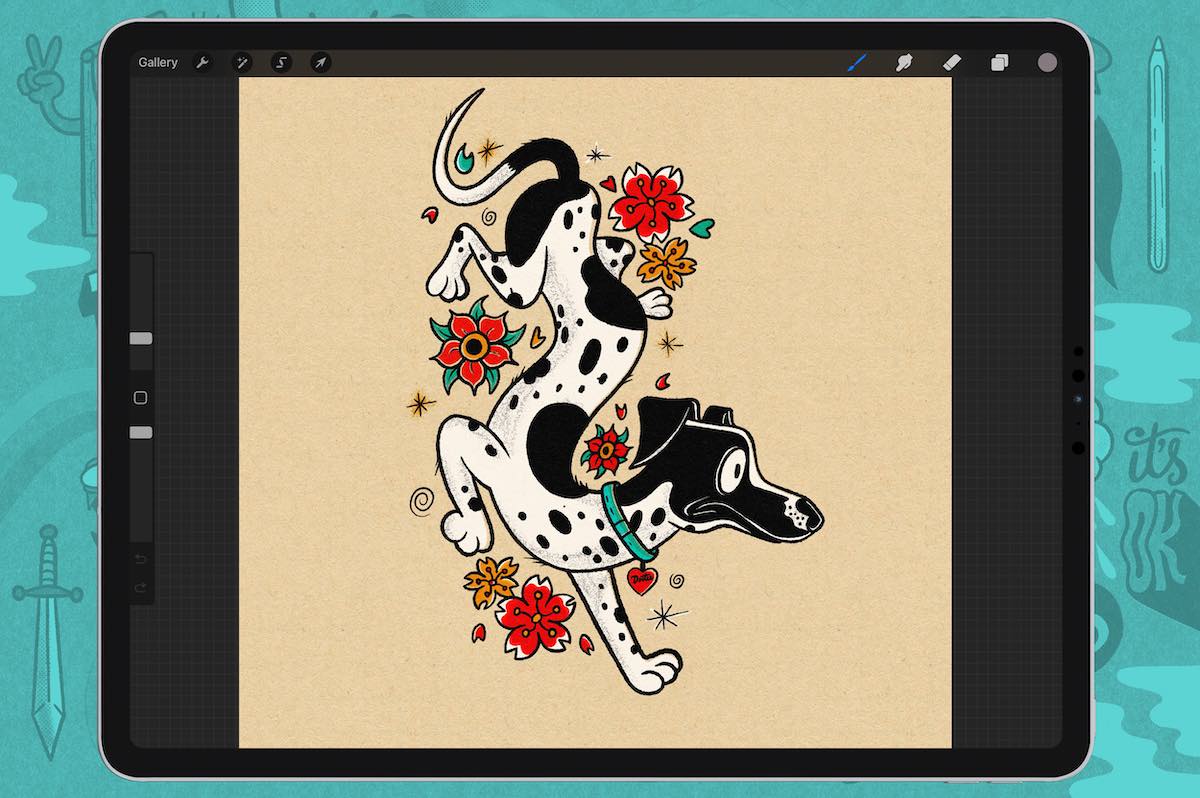Open the Layers panel

[1001, 62]
